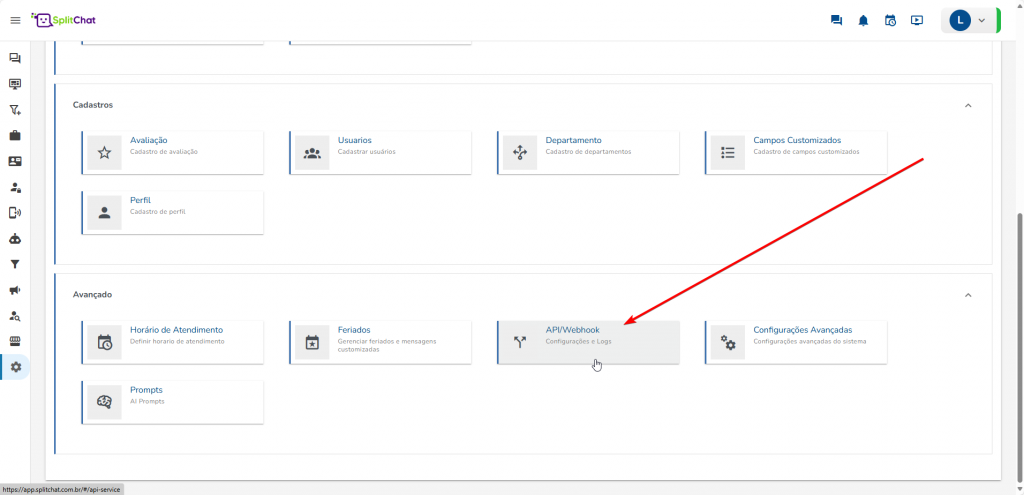1024x495 pixels.
Task: Open the Prompts AI card
Action: (172, 401)
